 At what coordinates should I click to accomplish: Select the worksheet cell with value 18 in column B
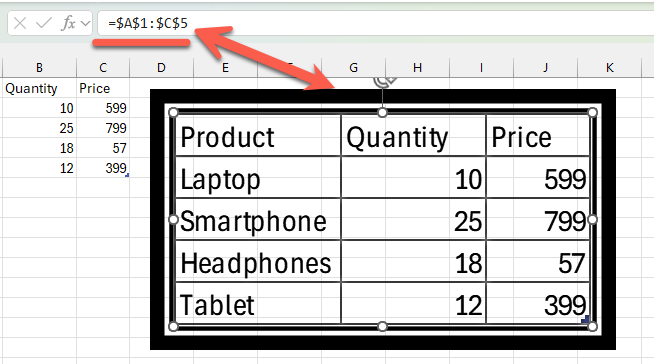click(39, 148)
